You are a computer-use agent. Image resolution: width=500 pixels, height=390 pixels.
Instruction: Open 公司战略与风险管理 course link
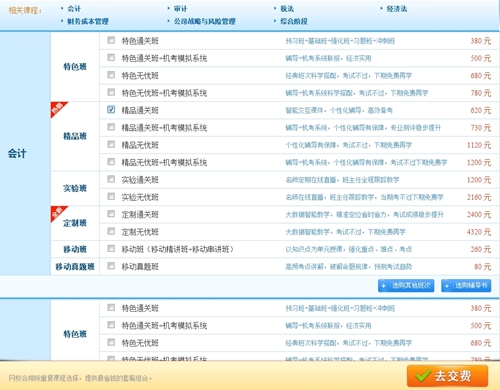(x=205, y=21)
